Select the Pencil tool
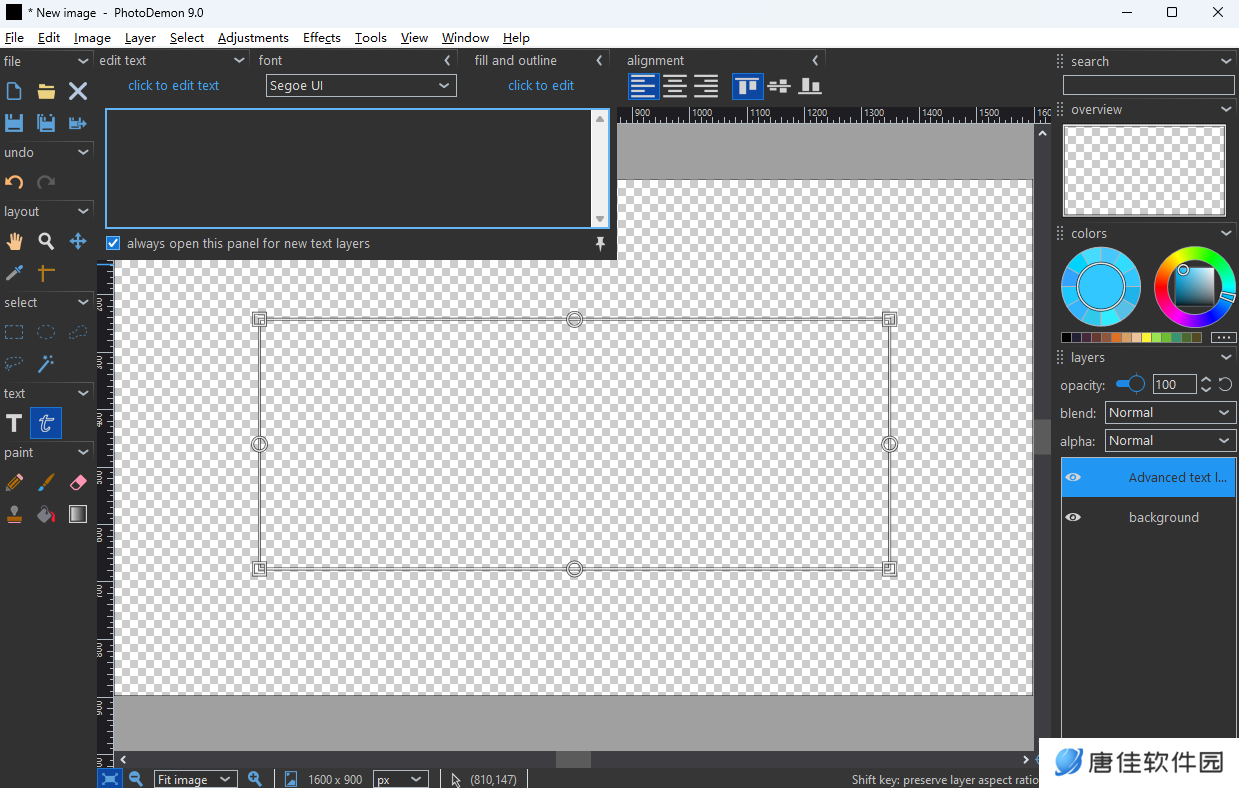The image size is (1239, 788). [x=14, y=482]
